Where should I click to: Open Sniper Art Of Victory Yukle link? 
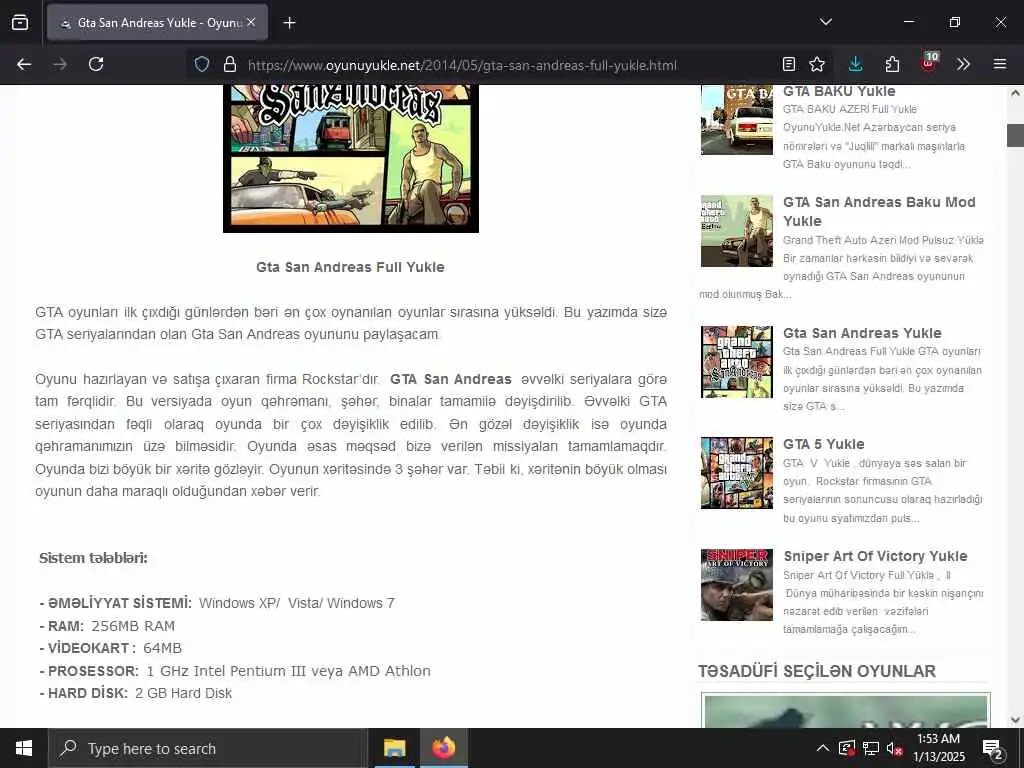875,556
